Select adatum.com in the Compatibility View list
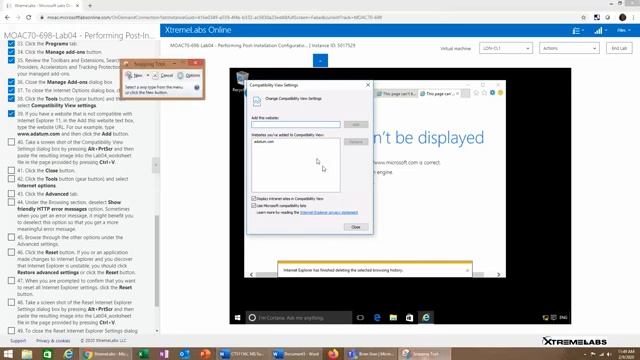 264,142
